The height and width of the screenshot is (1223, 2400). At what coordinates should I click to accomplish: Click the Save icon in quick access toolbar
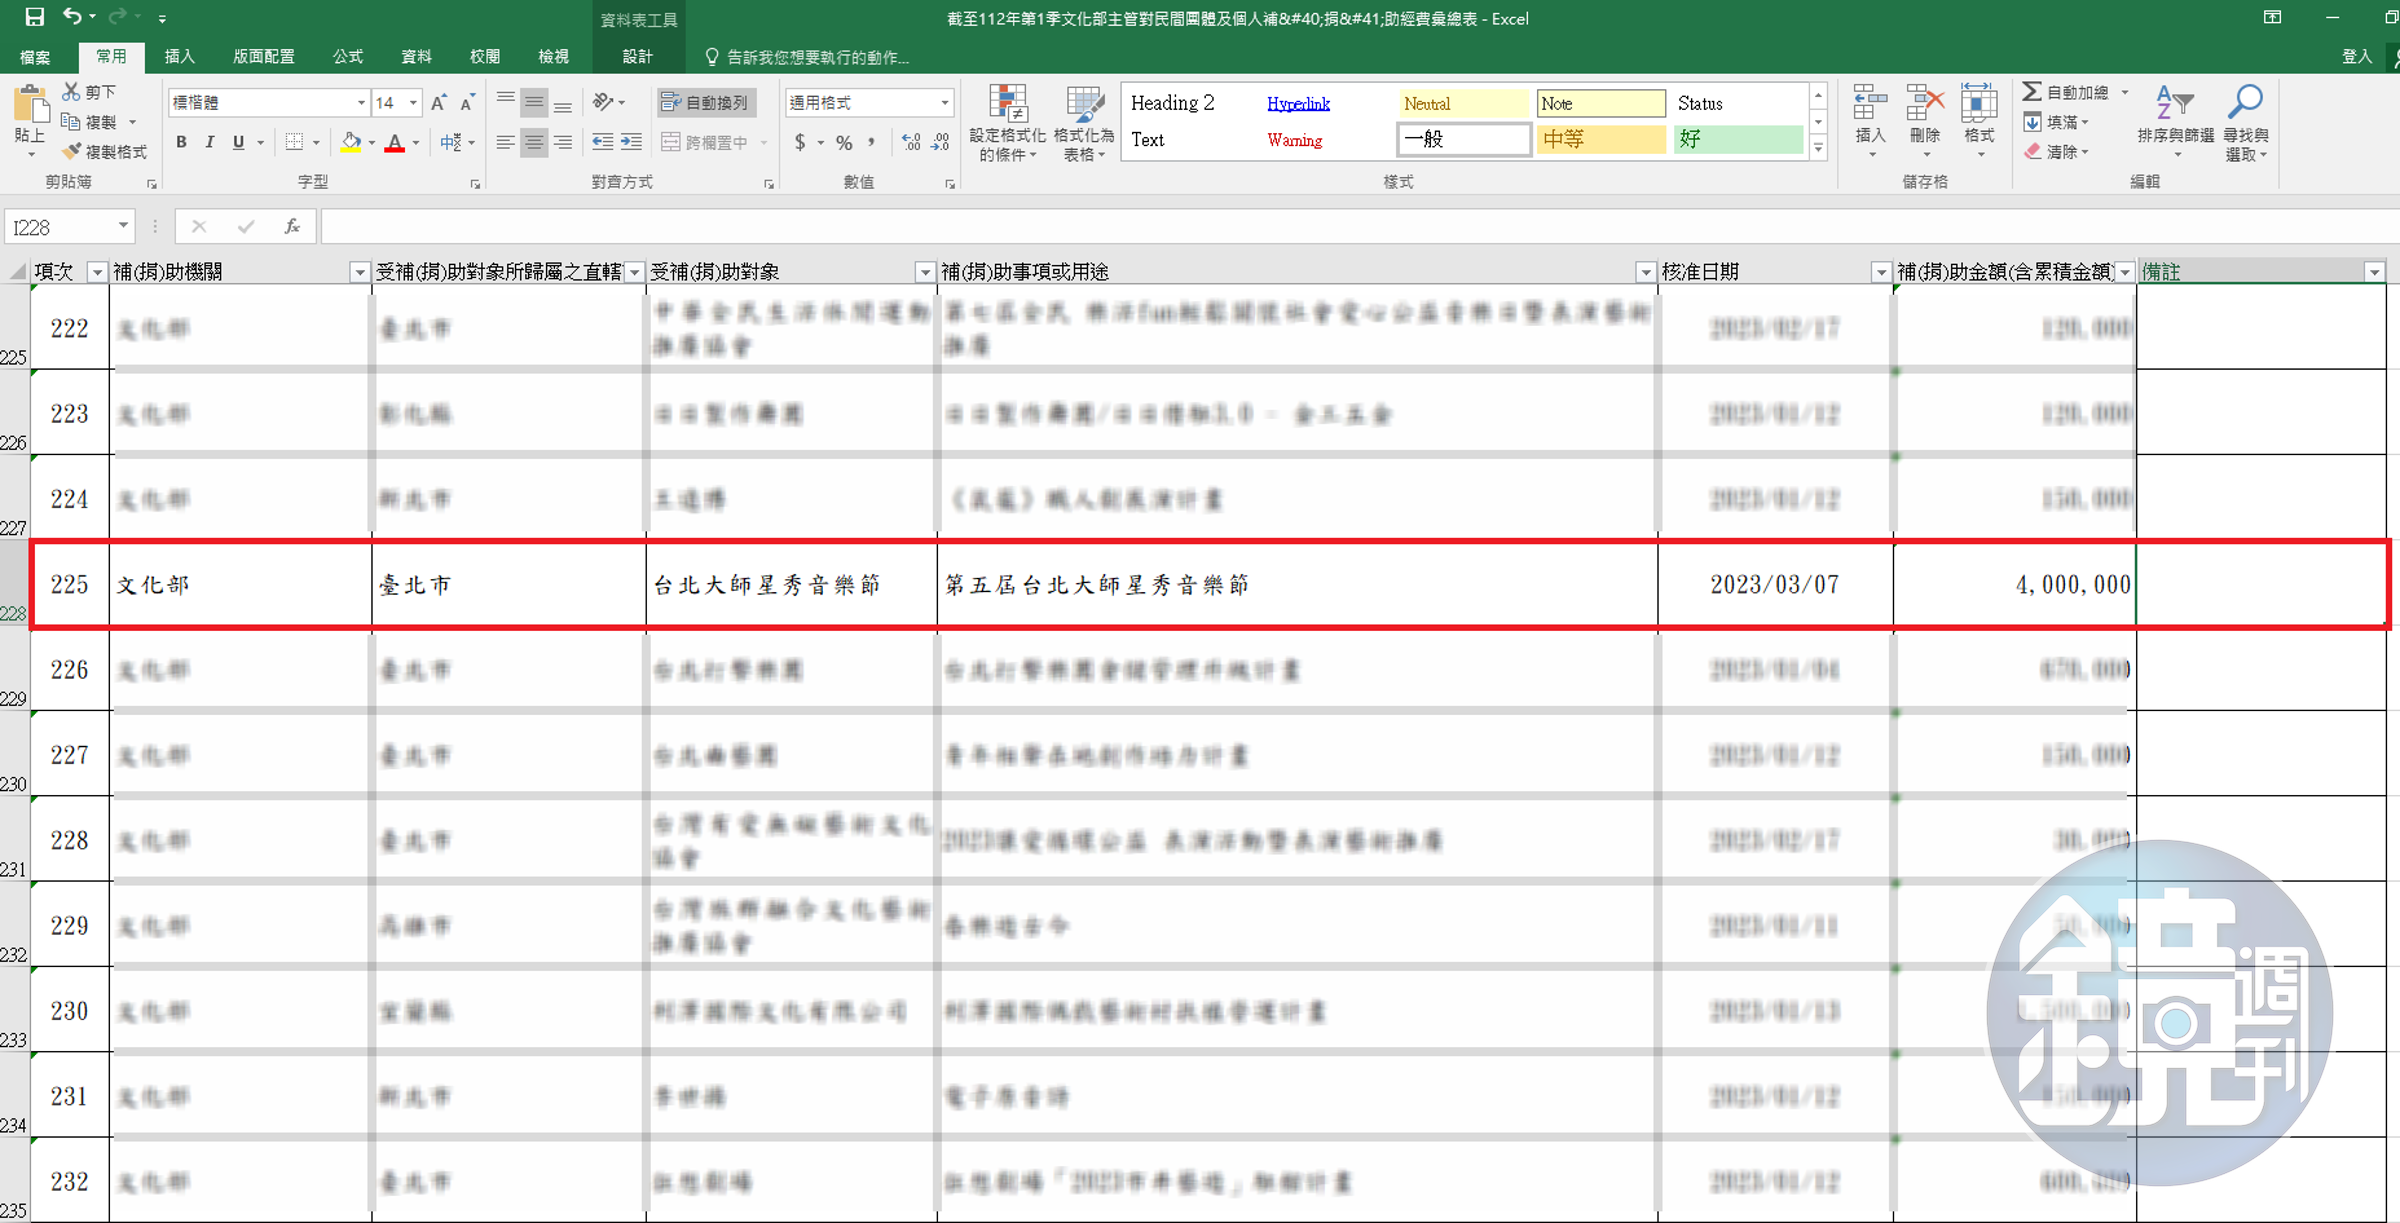point(34,17)
